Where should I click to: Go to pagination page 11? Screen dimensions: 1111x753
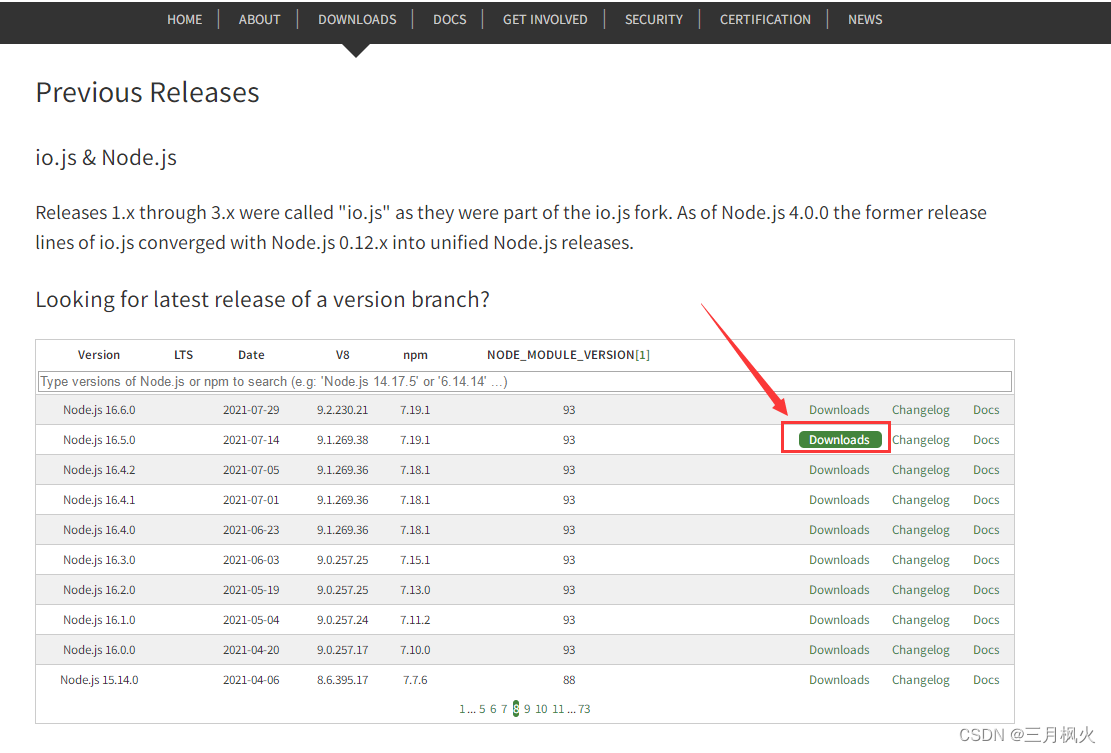pyautogui.click(x=558, y=709)
